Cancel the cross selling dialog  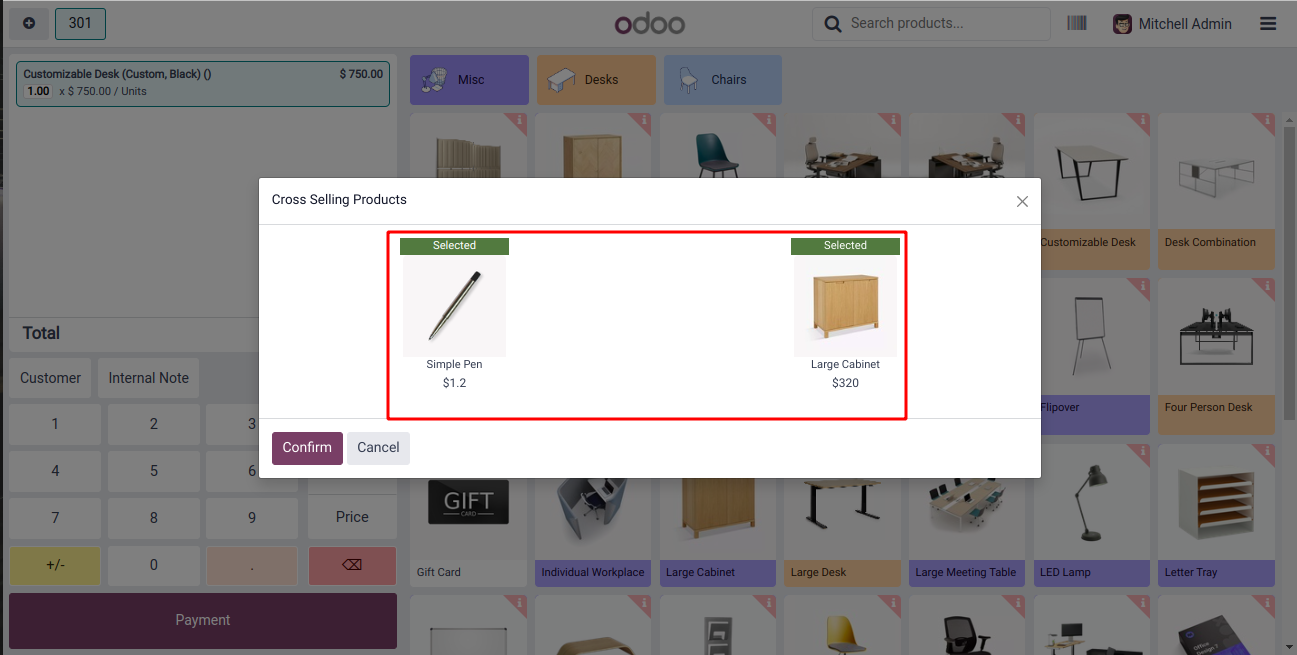pos(378,448)
